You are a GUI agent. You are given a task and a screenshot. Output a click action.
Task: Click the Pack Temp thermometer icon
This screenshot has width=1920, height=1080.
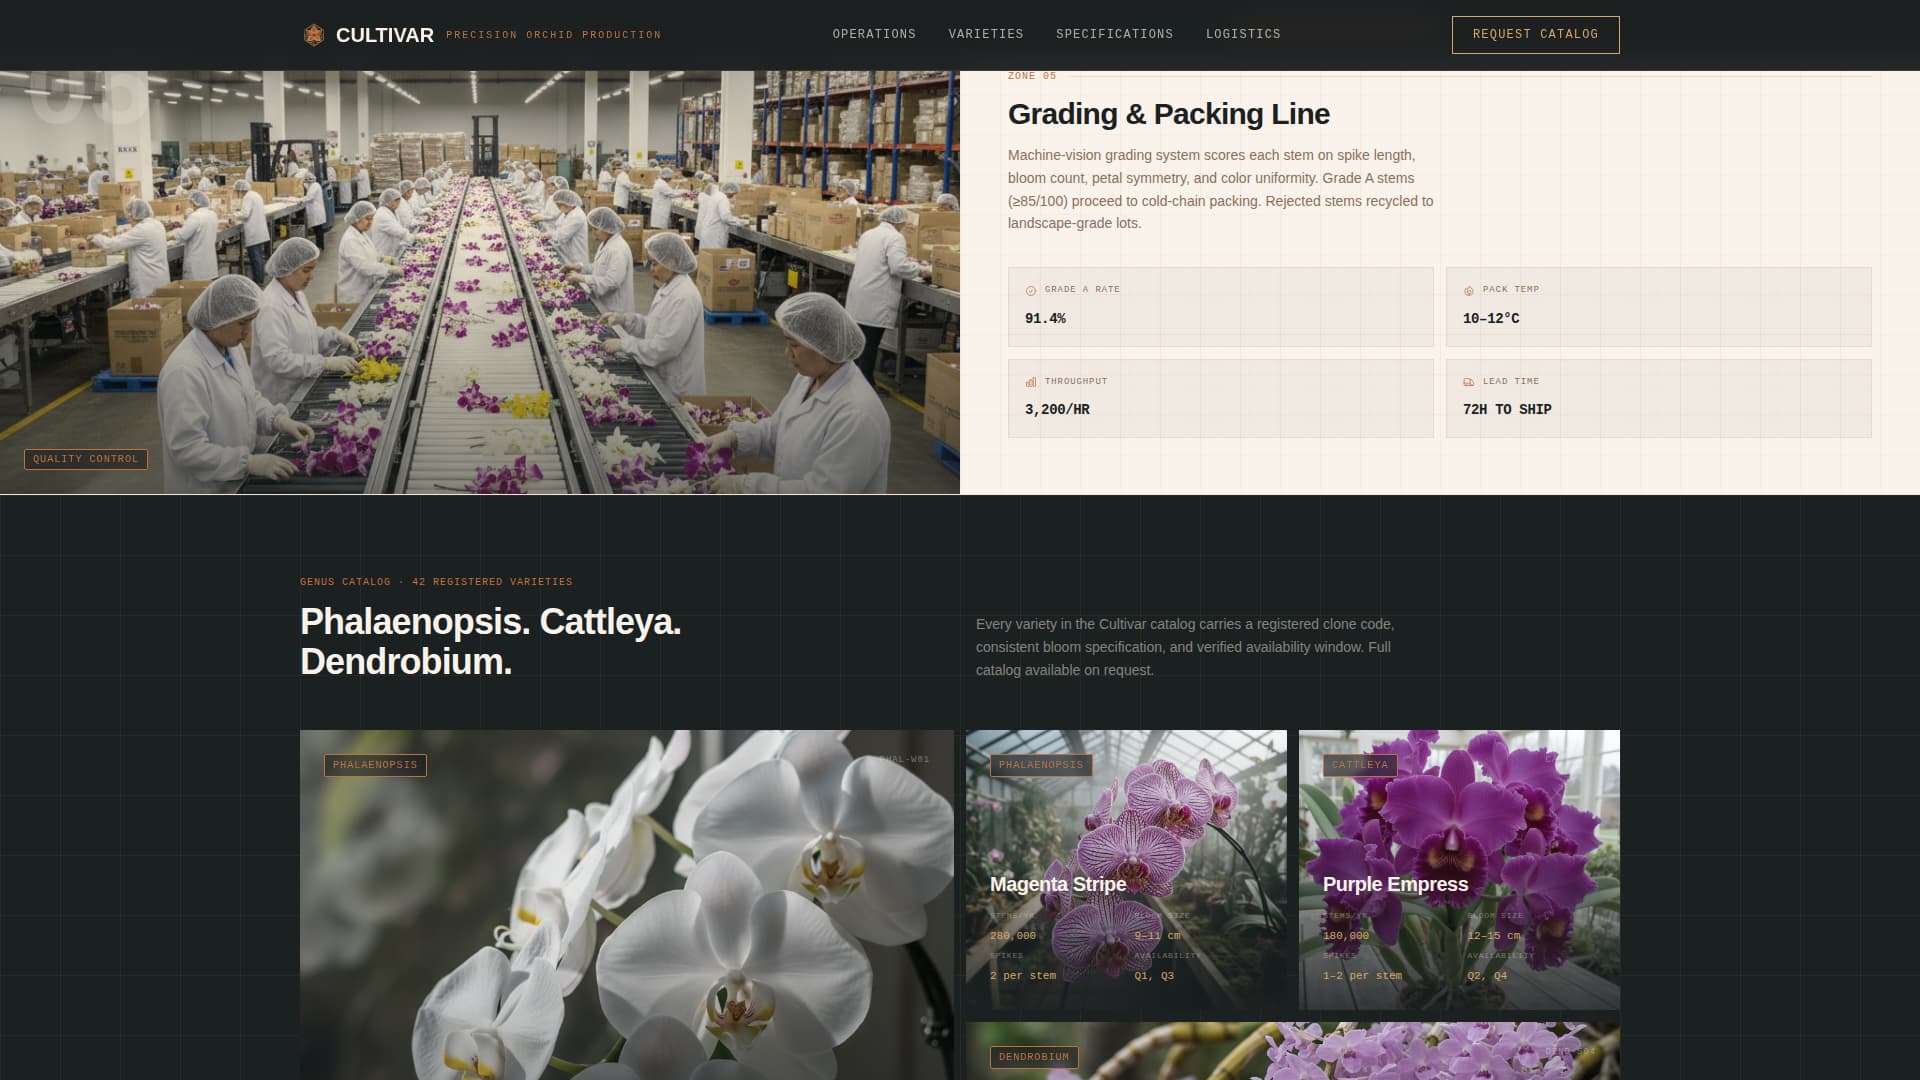coord(1469,290)
